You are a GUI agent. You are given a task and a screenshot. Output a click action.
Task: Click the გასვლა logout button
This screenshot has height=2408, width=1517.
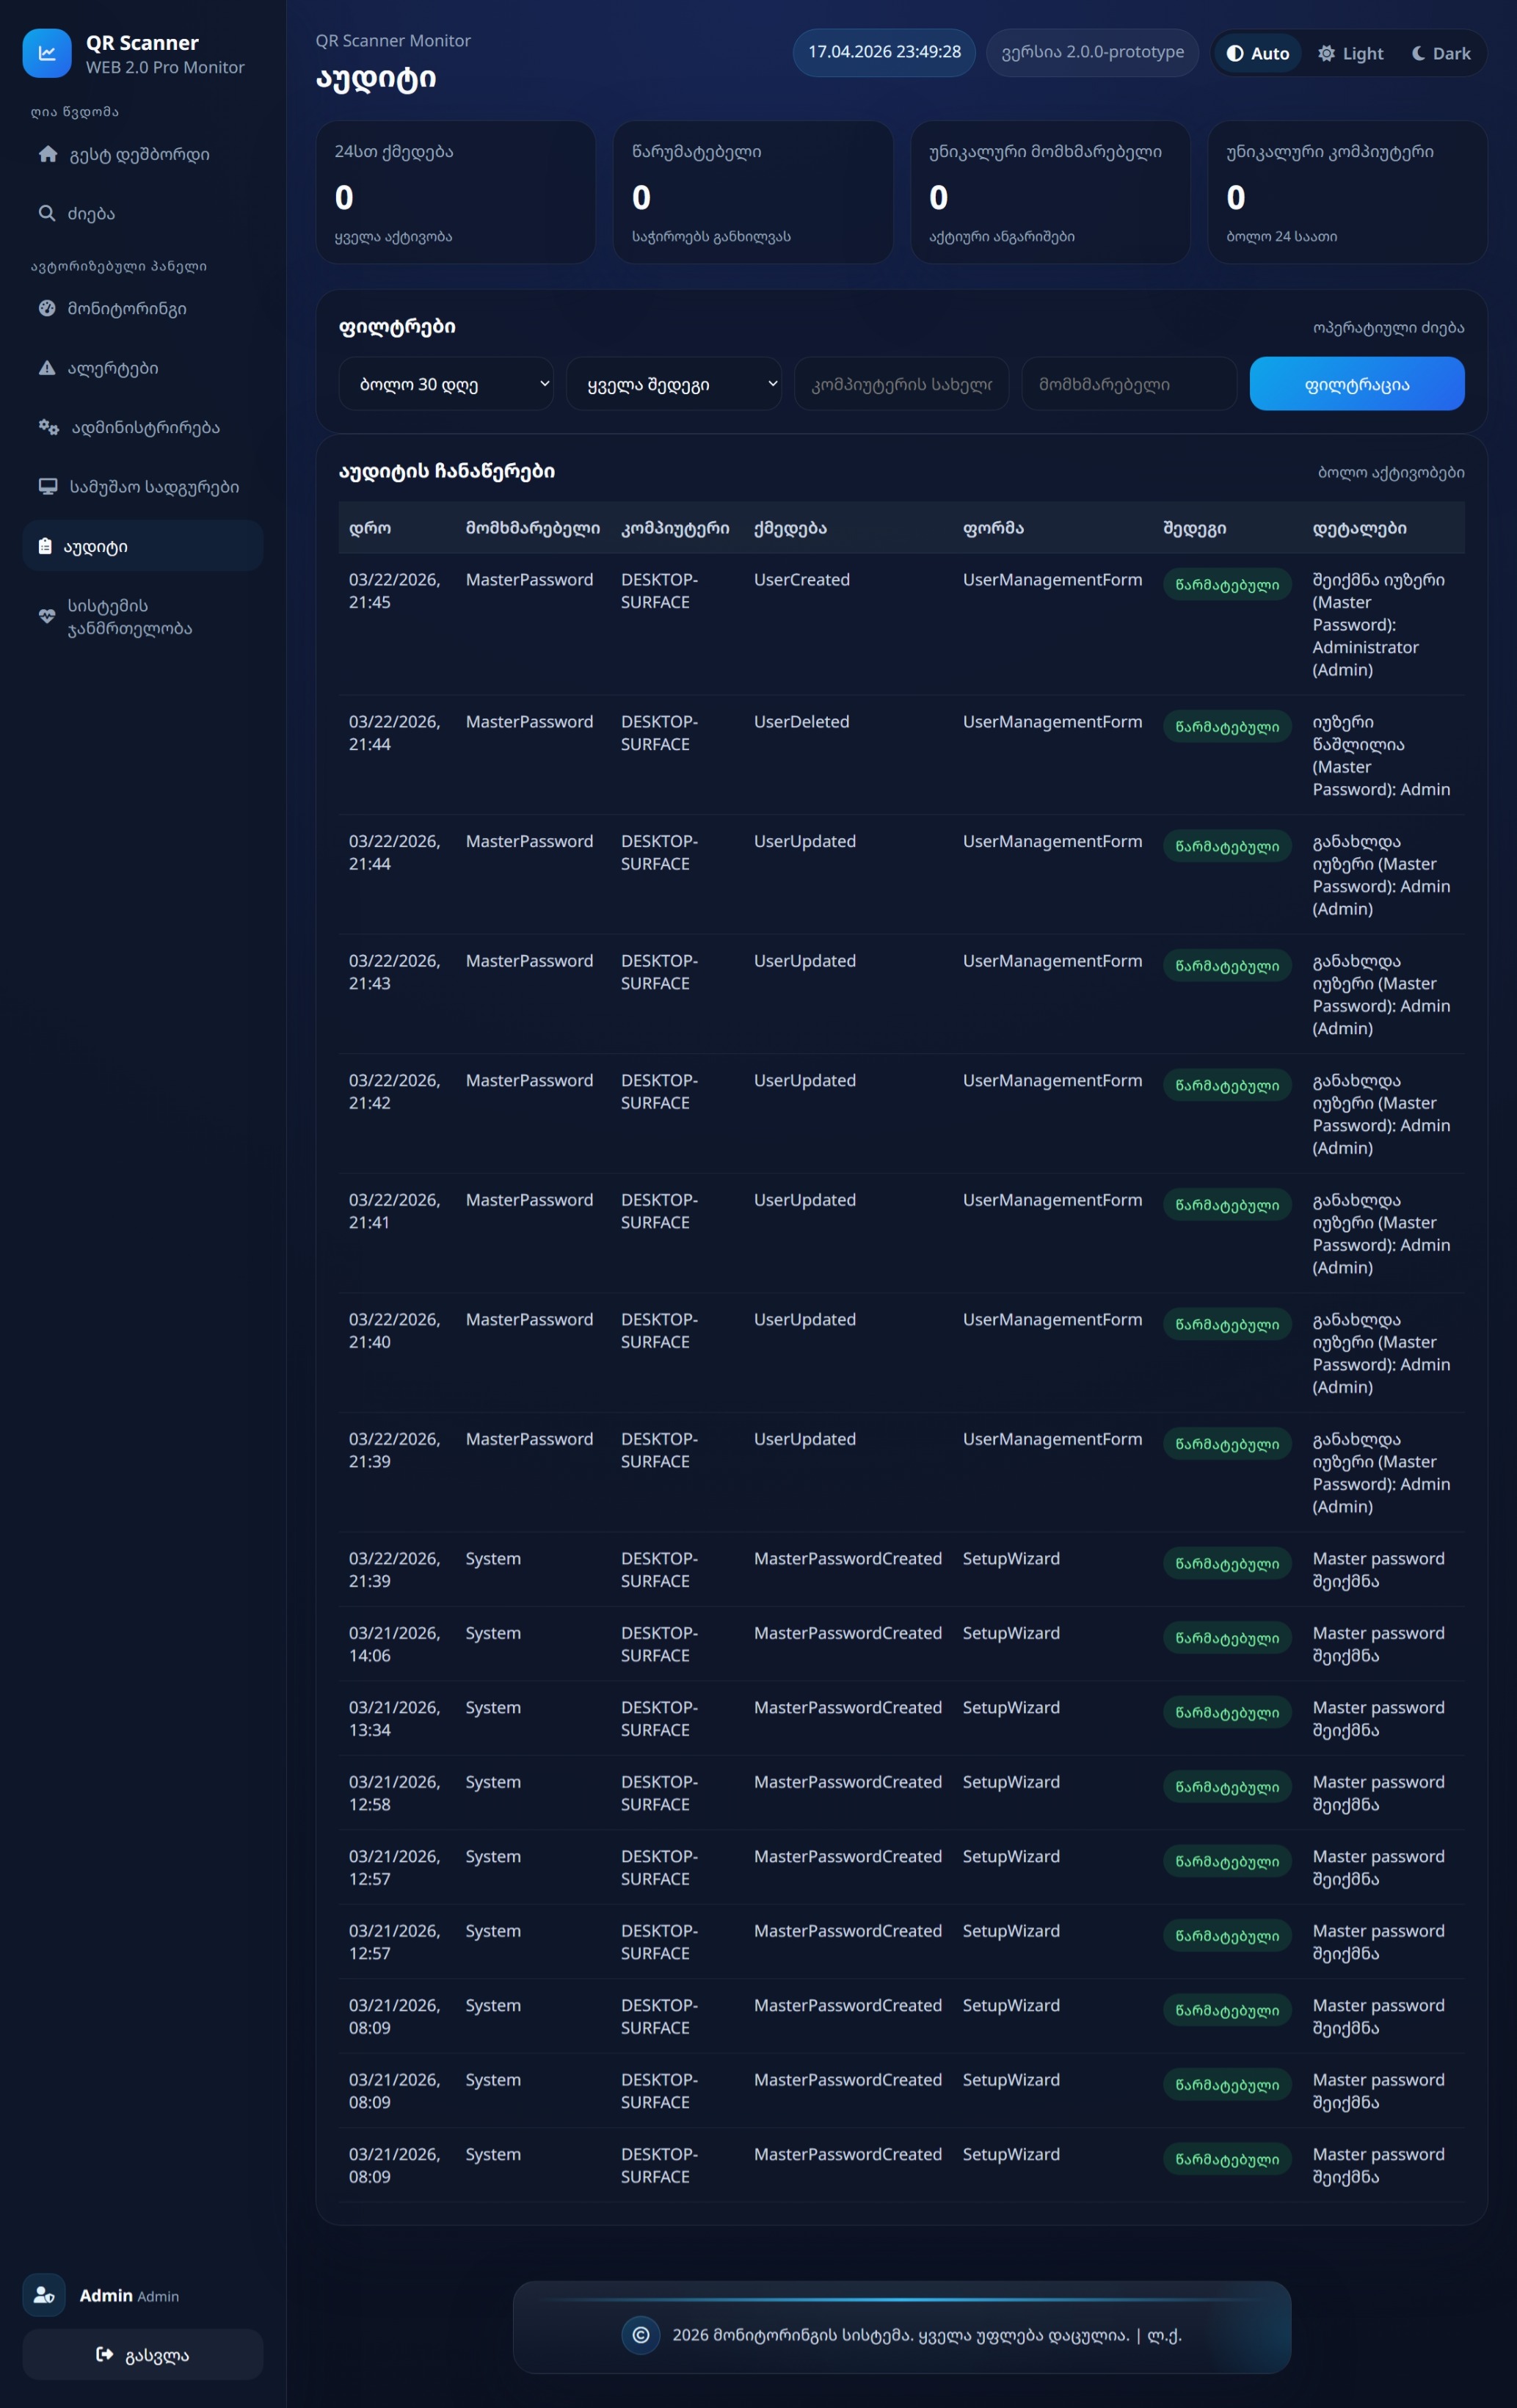pyautogui.click(x=143, y=2354)
